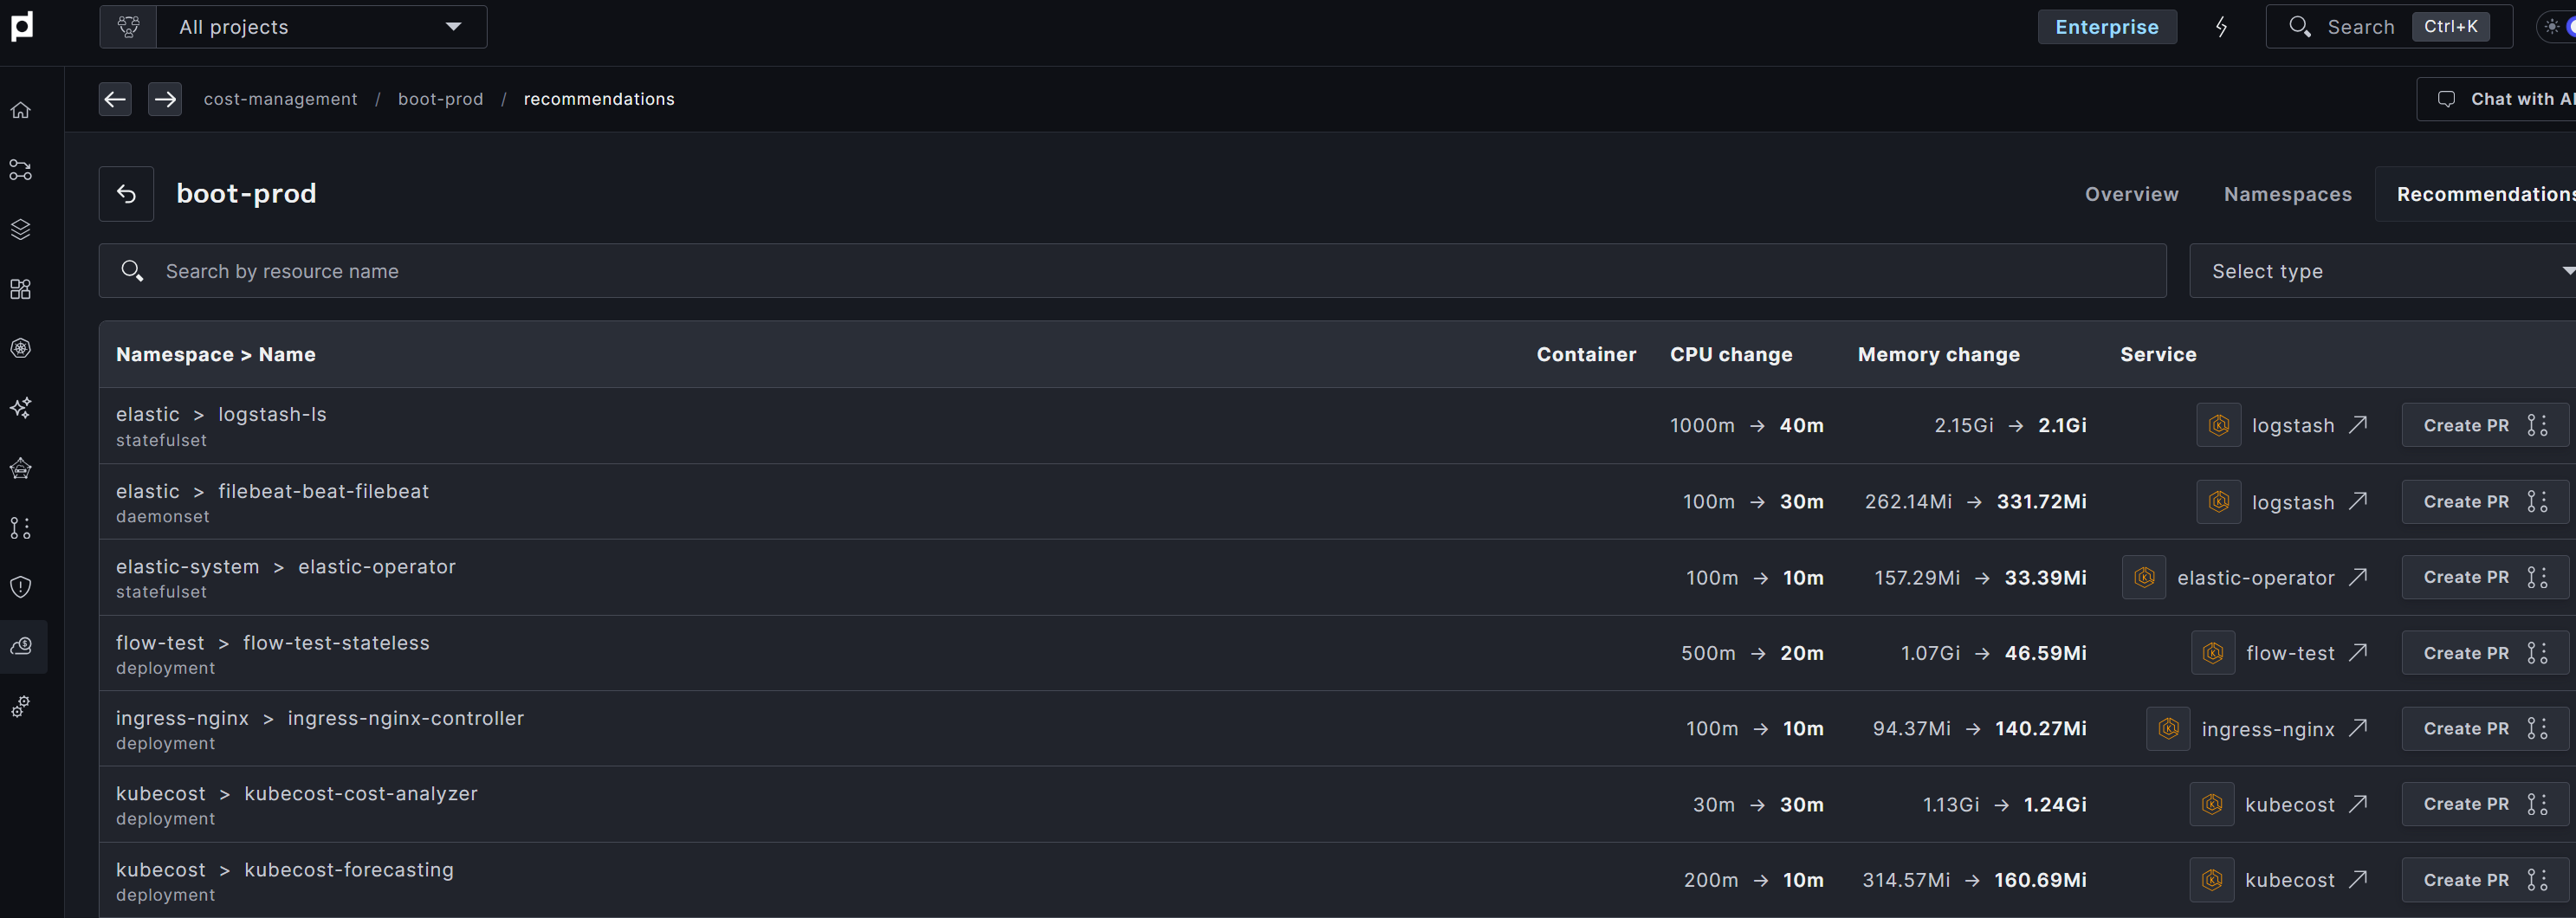Select the flow-test > flow-test-stateless row name
The width and height of the screenshot is (2576, 918).
click(273, 642)
